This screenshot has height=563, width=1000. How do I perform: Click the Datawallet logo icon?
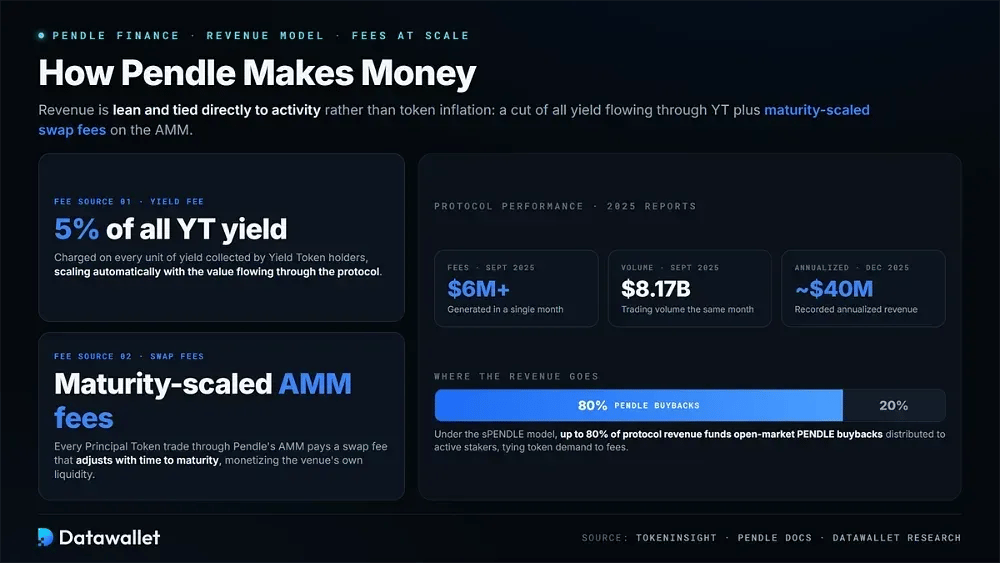click(45, 537)
